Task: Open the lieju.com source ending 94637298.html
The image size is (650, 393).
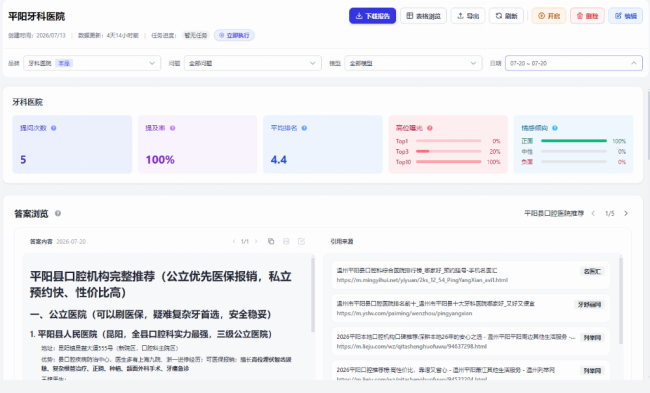Action: coord(412,347)
